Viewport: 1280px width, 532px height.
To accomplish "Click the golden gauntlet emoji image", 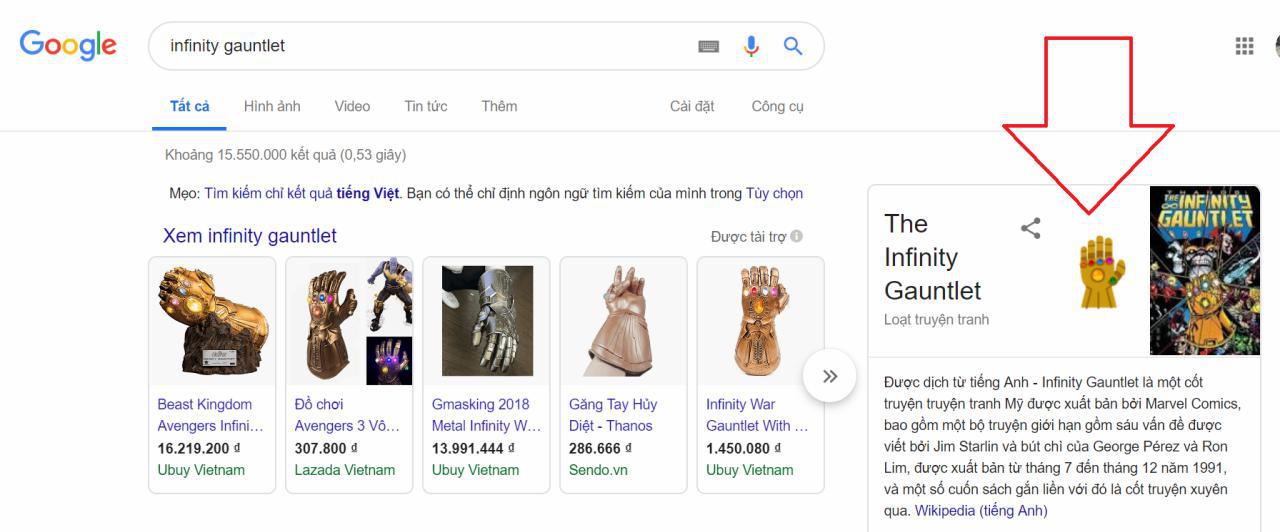I will 1102,271.
